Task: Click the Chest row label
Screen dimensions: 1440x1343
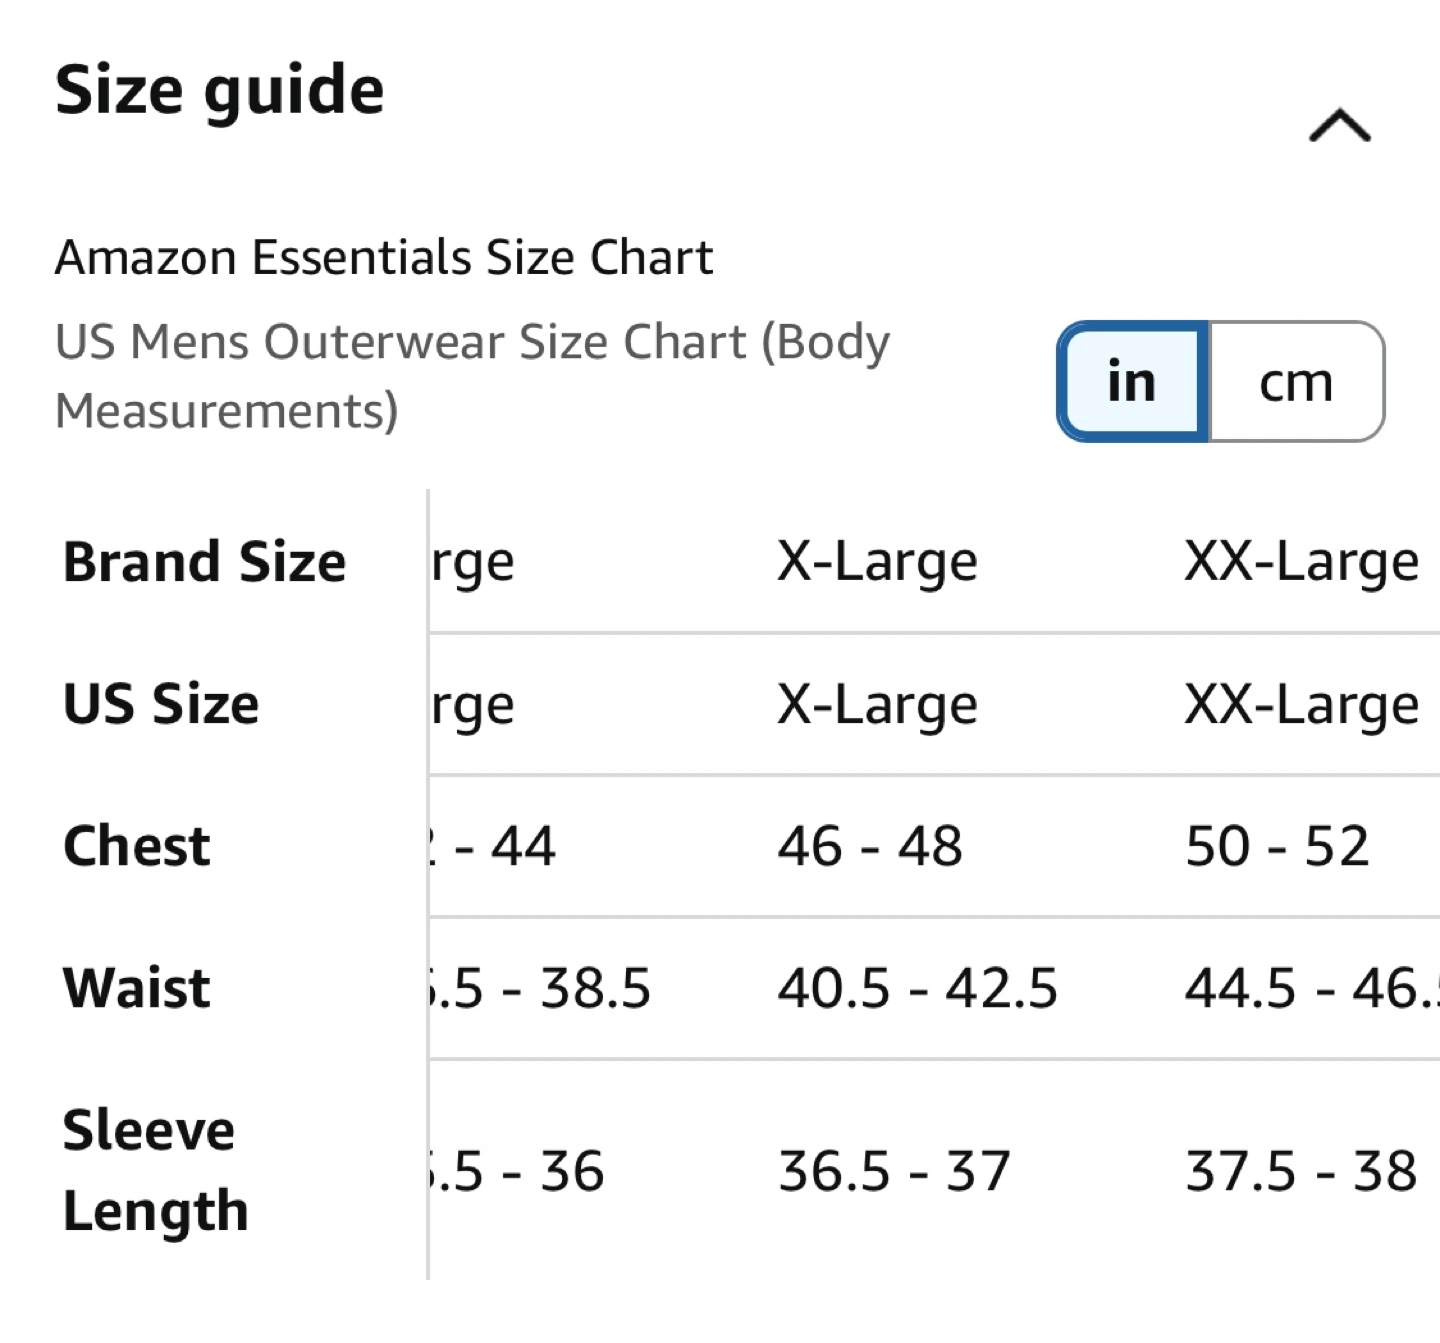Action: click(137, 846)
